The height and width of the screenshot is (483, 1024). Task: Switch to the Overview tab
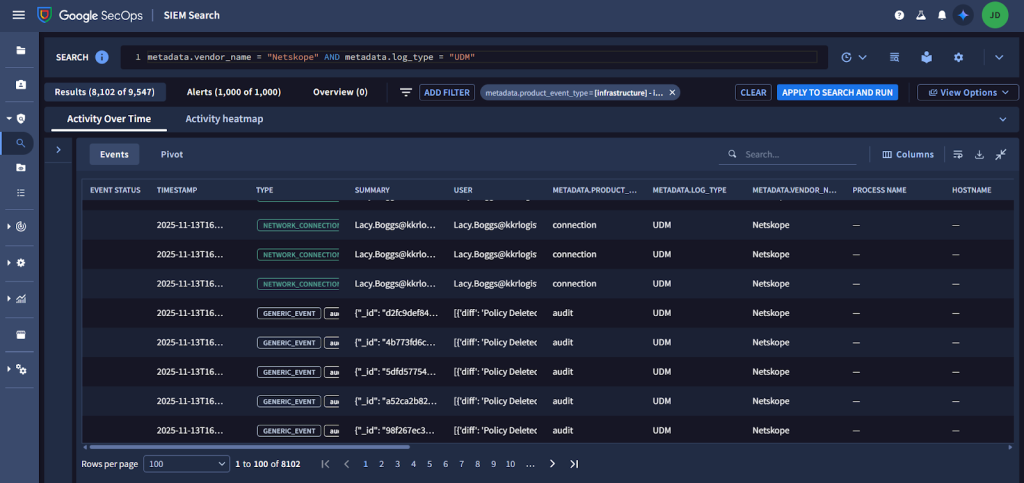click(340, 92)
